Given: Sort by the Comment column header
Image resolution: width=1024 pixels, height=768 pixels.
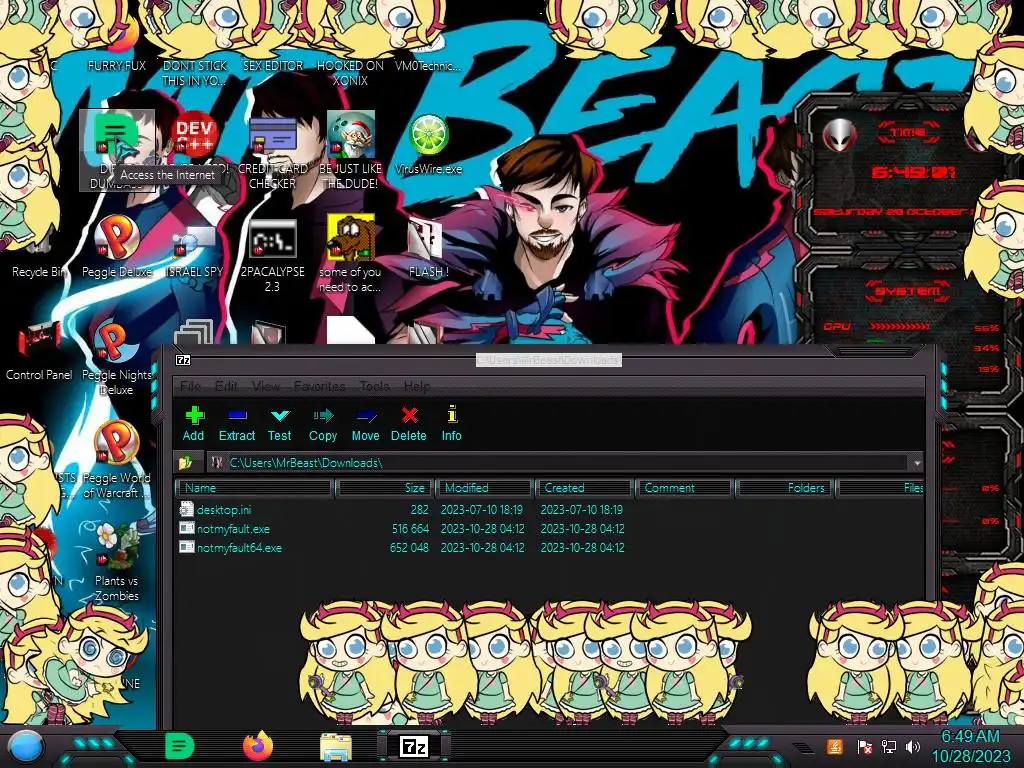Looking at the screenshot, I should (x=684, y=488).
